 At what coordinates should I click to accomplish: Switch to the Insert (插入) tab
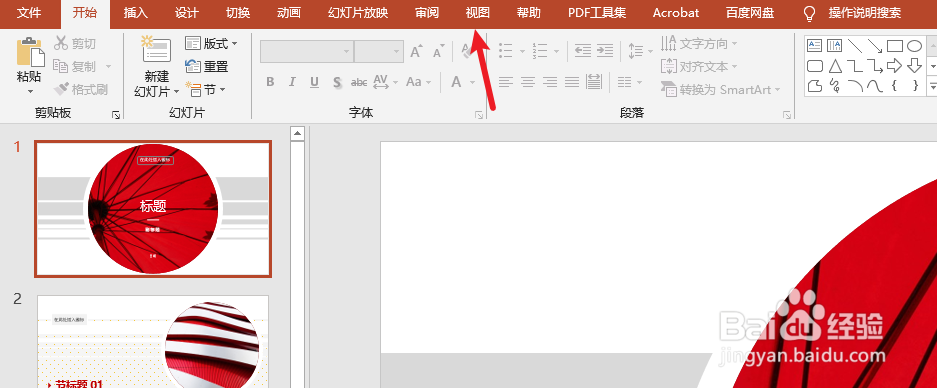click(x=136, y=13)
